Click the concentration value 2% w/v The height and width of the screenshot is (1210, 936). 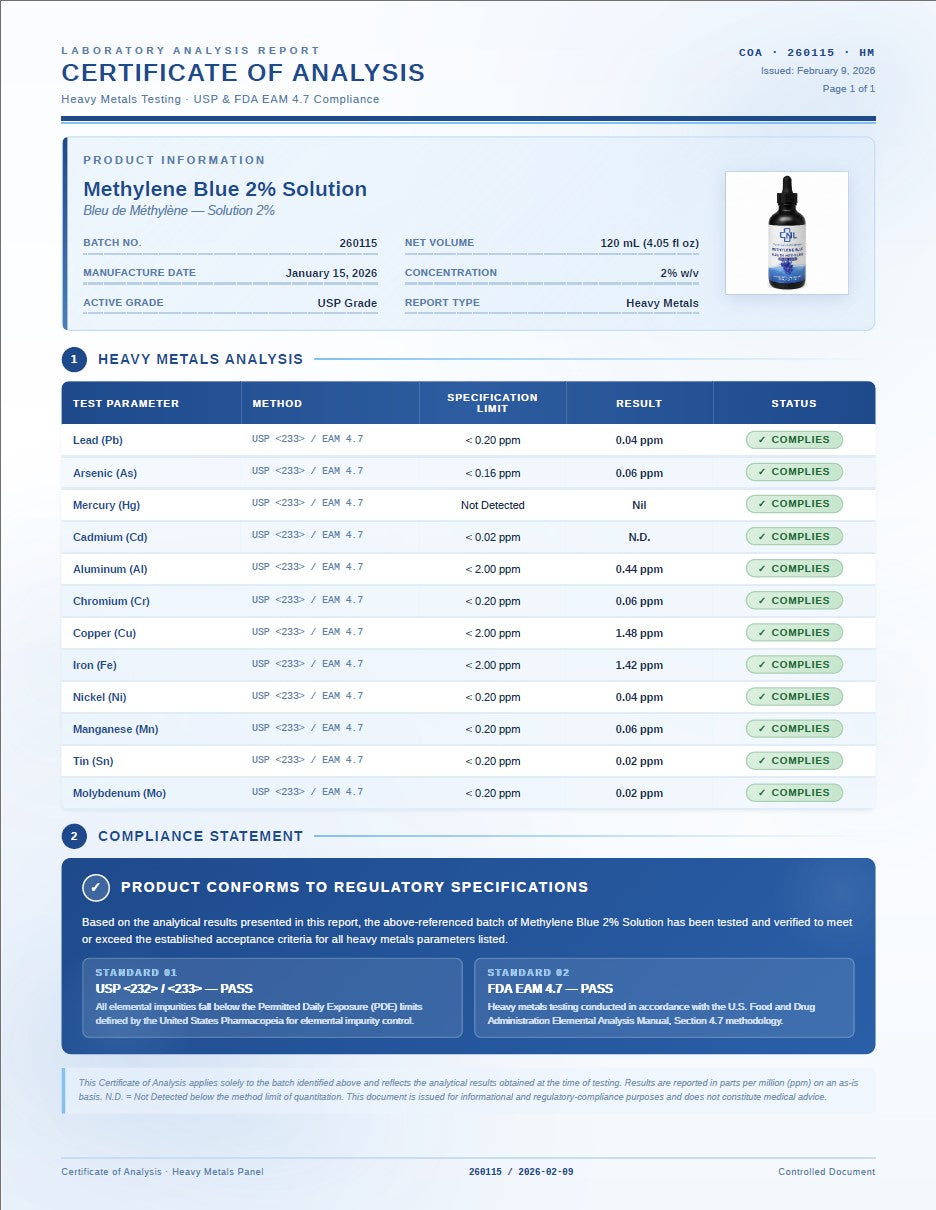[679, 273]
